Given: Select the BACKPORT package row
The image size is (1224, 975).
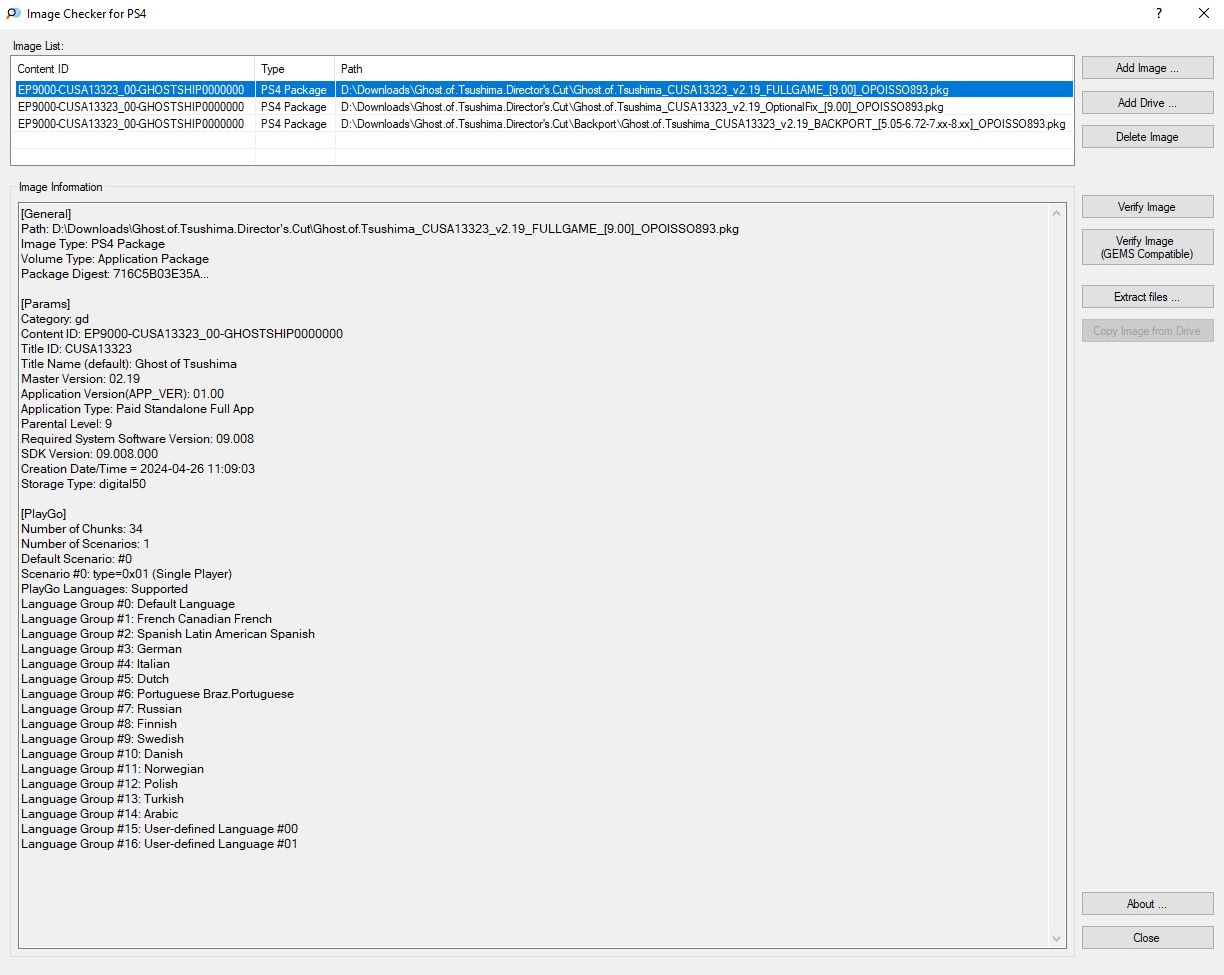Looking at the screenshot, I should [x=542, y=124].
